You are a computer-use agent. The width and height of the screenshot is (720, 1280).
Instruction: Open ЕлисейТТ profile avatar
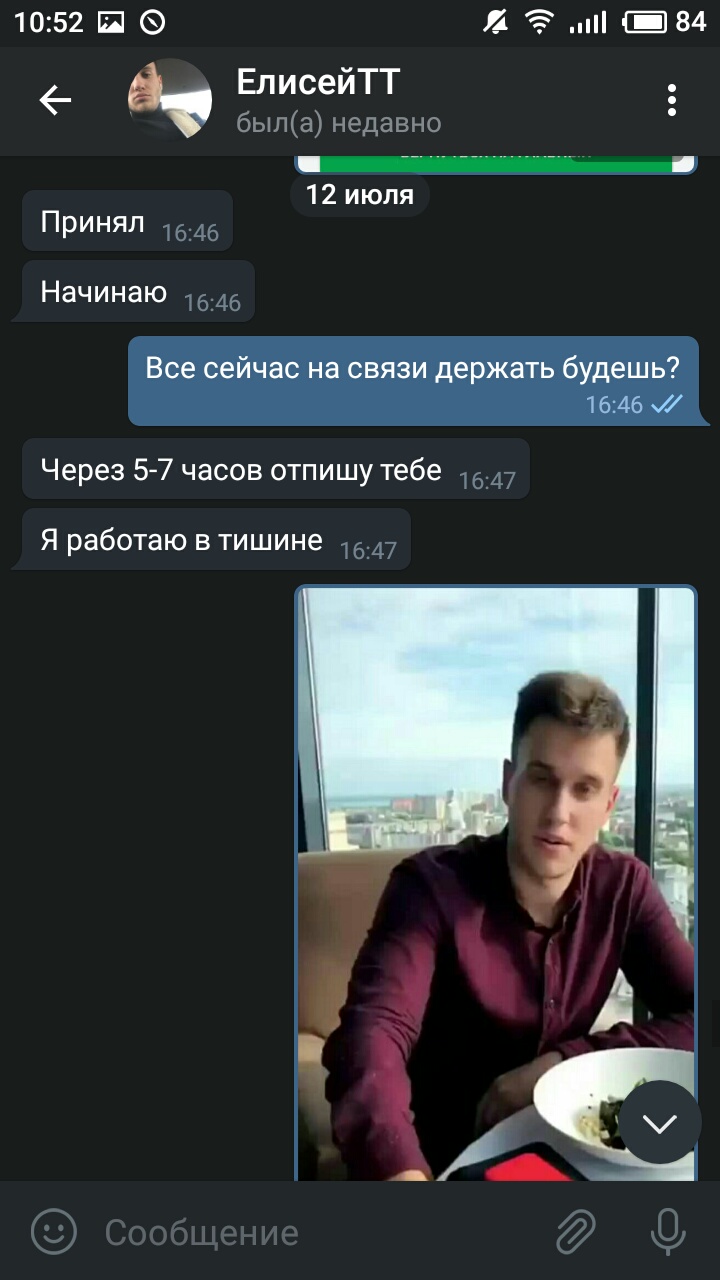[x=170, y=100]
